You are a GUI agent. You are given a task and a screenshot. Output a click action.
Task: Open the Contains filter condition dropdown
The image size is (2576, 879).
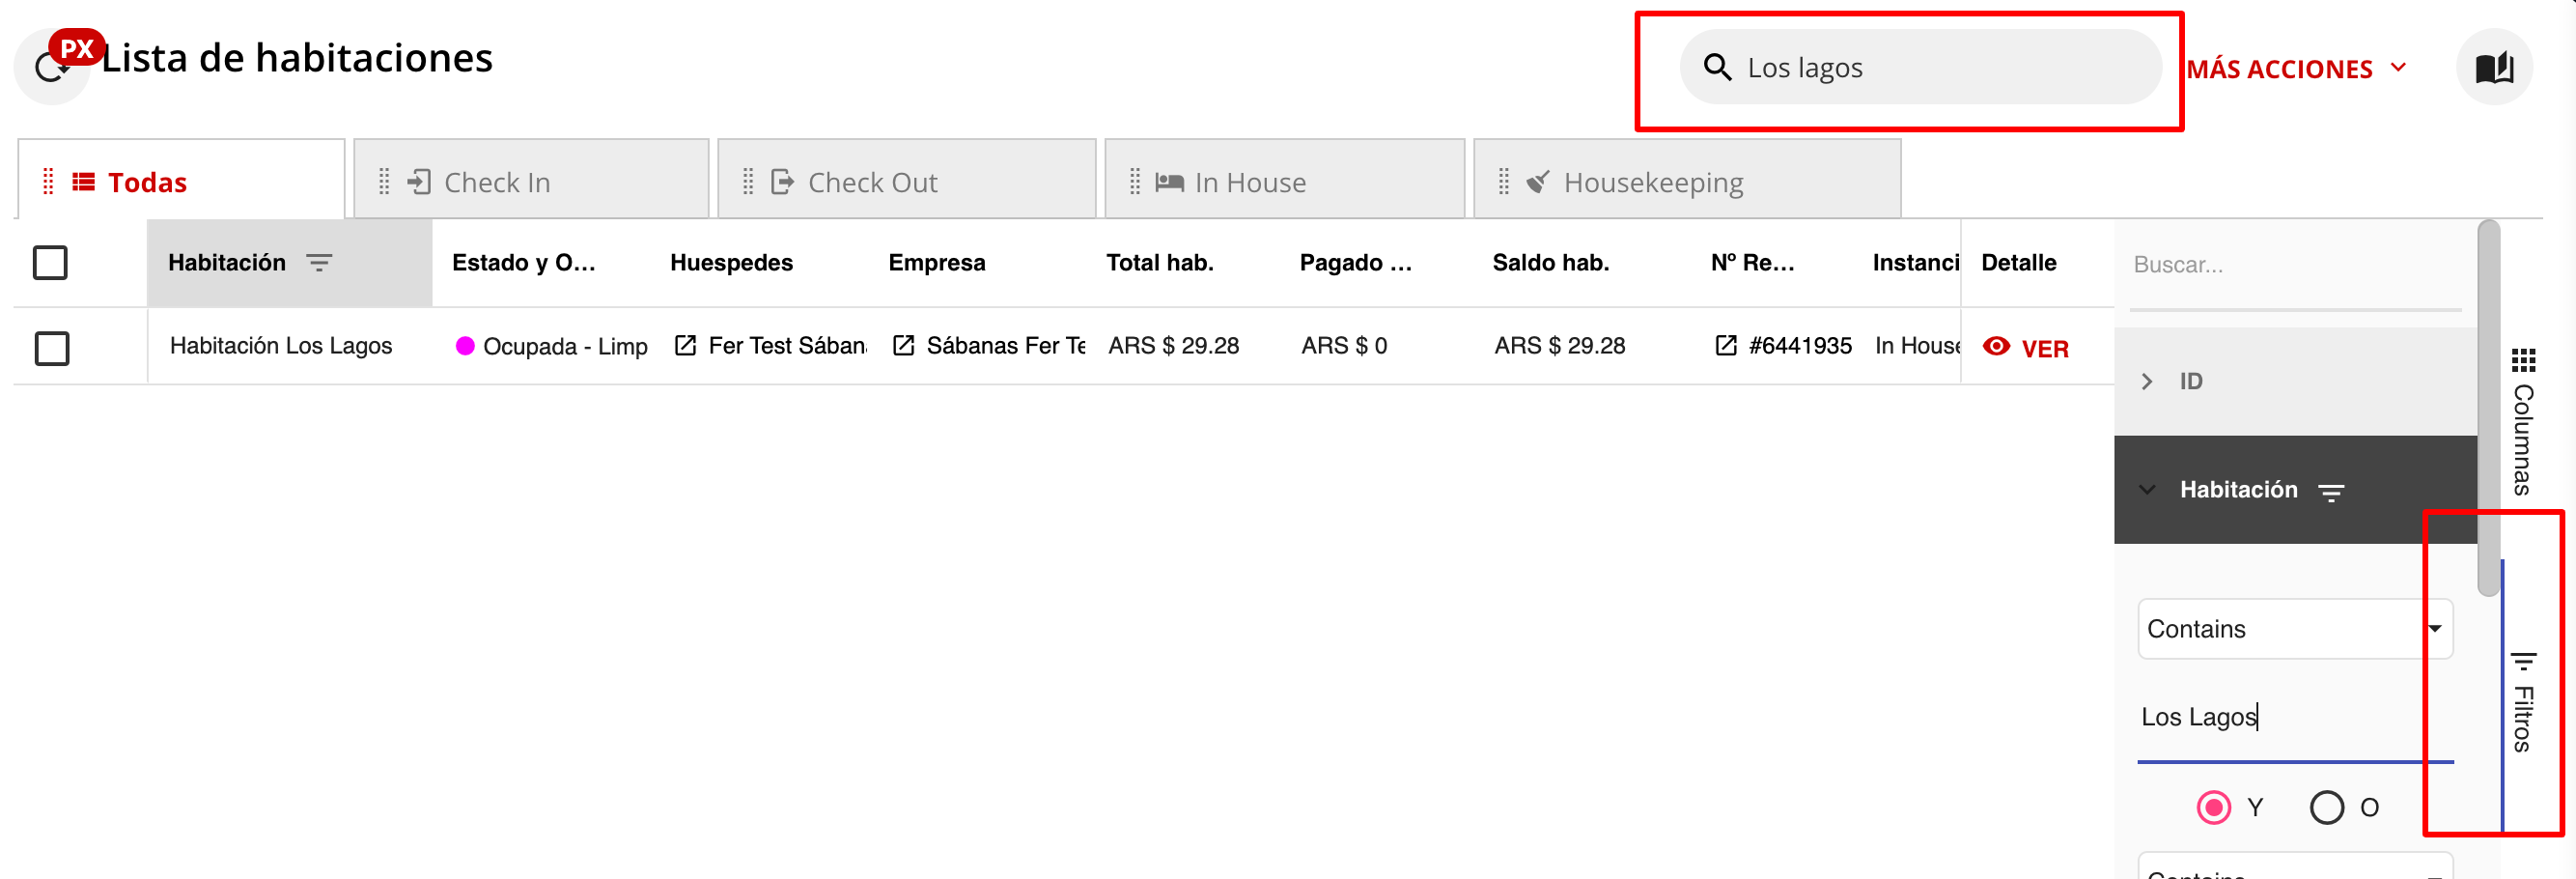pyautogui.click(x=2294, y=629)
